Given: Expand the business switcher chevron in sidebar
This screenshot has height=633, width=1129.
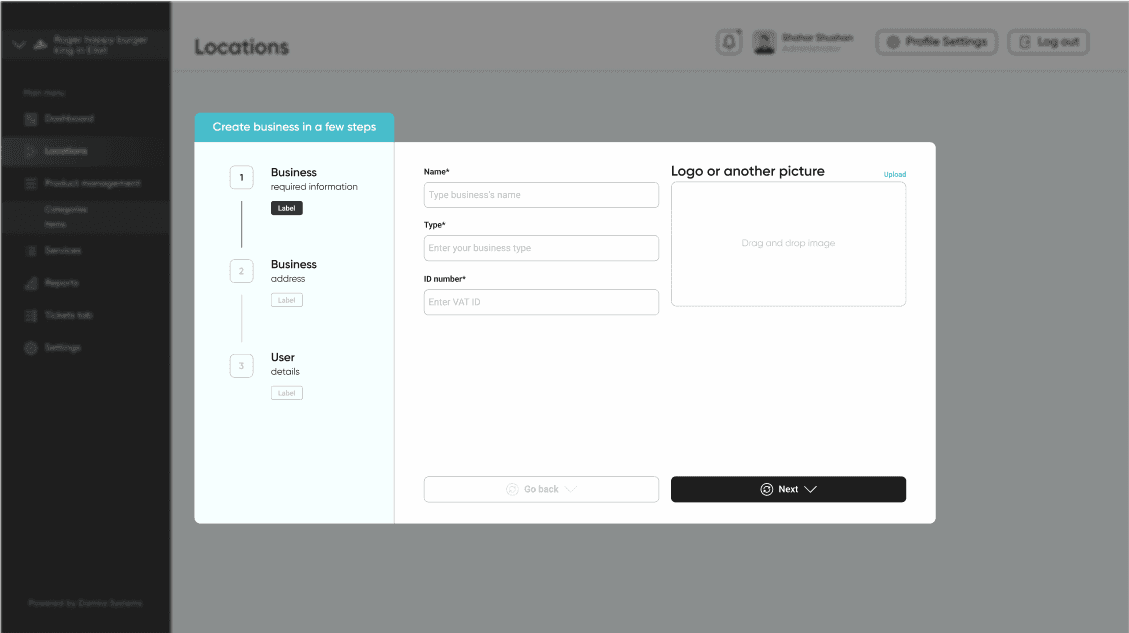Looking at the screenshot, I should (x=19, y=45).
